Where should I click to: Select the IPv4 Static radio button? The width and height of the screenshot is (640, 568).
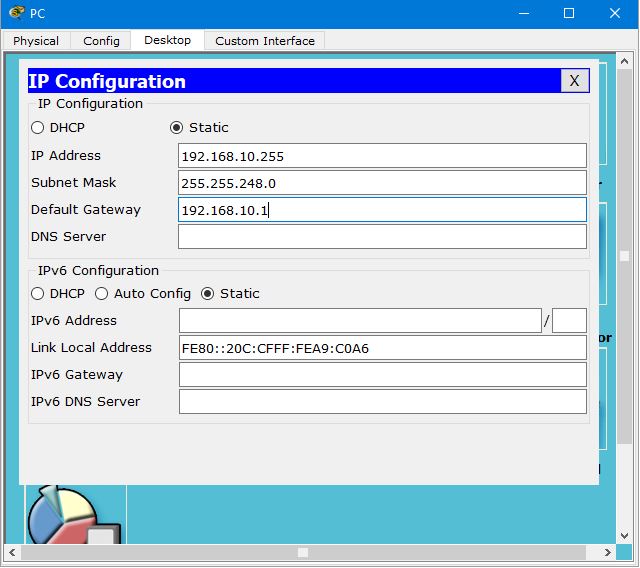click(x=177, y=128)
